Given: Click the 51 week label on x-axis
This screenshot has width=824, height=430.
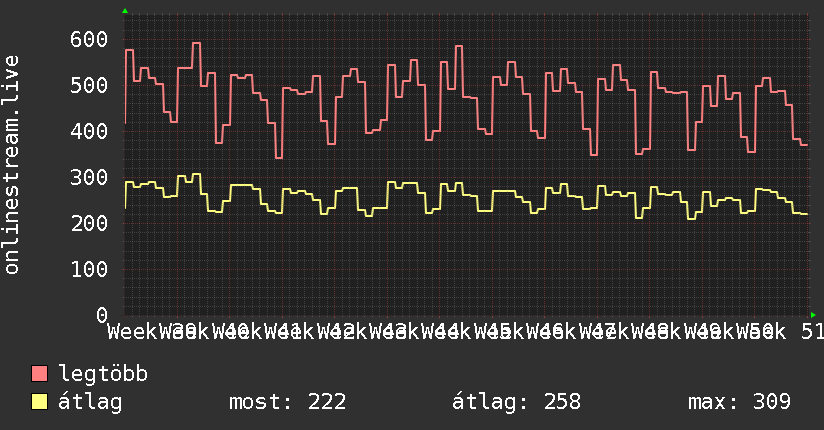Looking at the screenshot, I should click(x=812, y=332).
